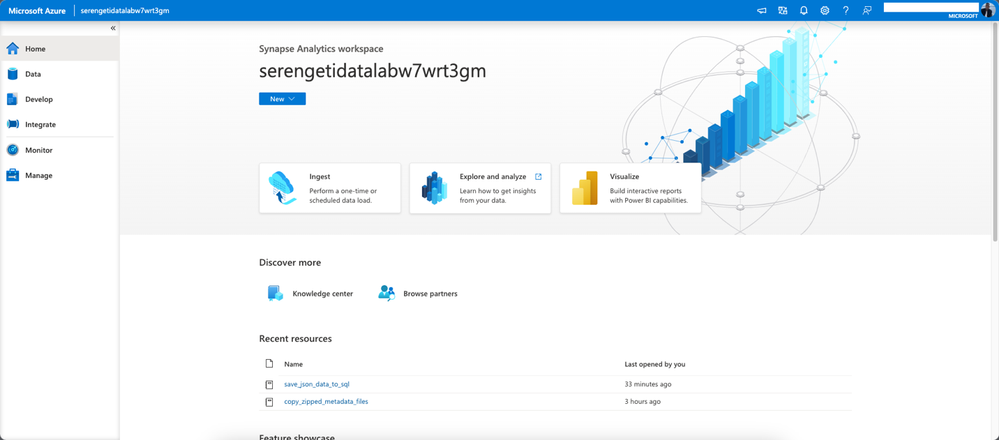Open the Manage hub toolbox icon

[x=12, y=176]
